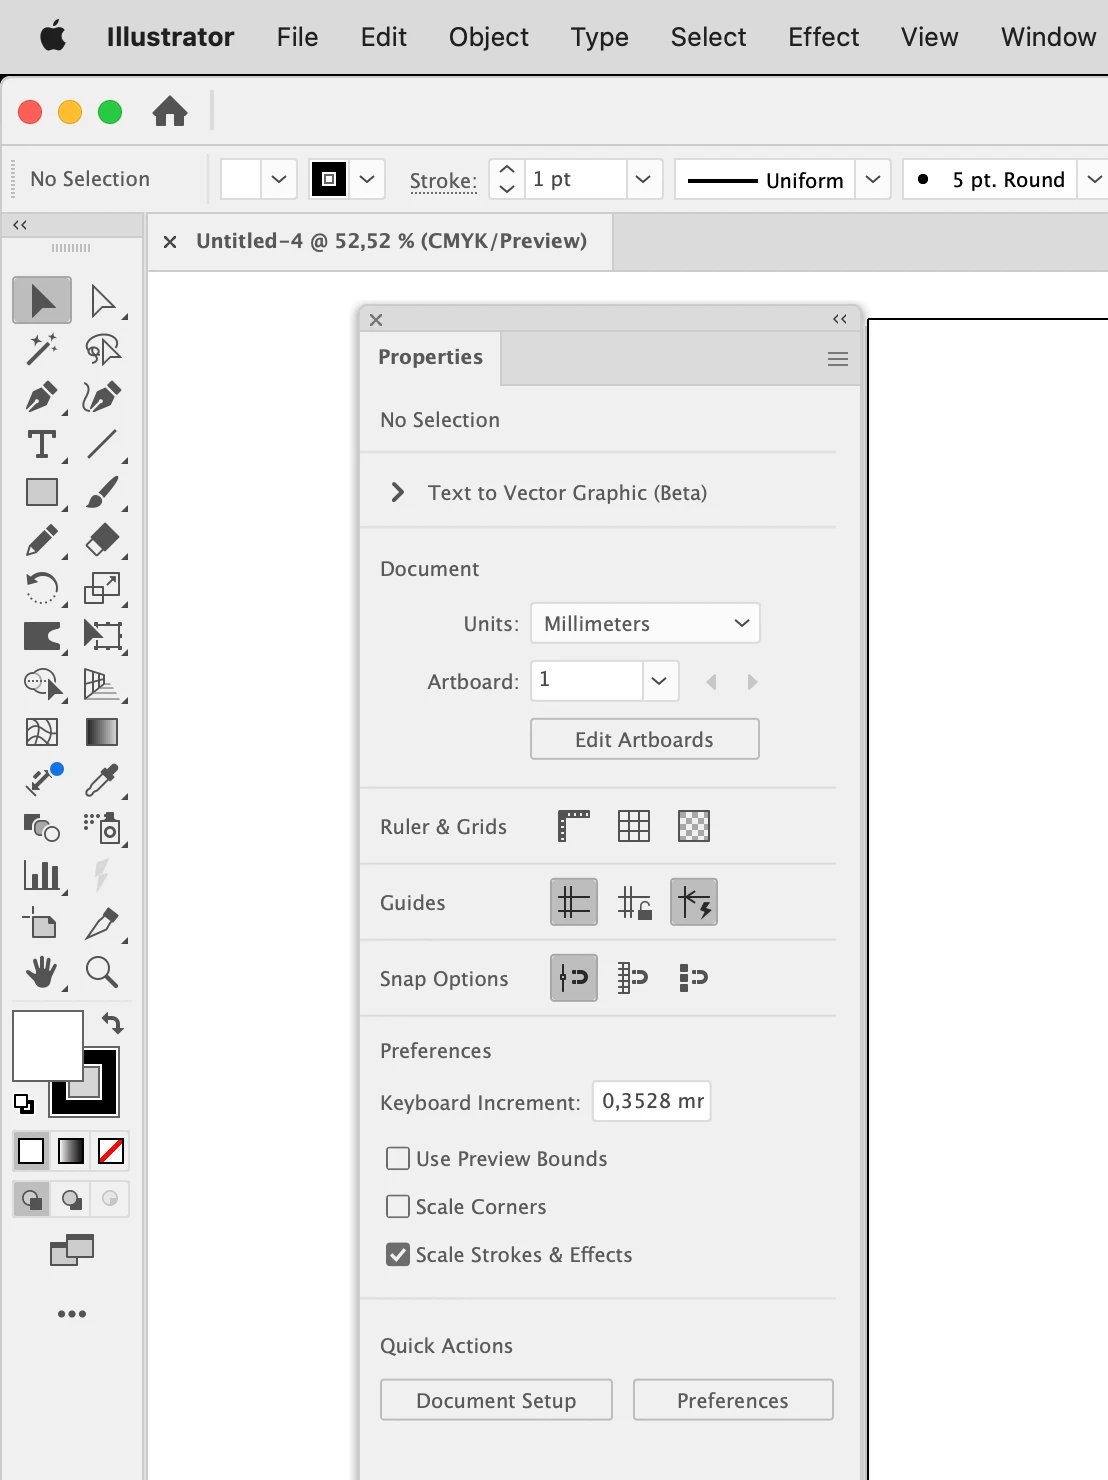Choose the Pencil tool
This screenshot has width=1108, height=1480.
coord(42,540)
